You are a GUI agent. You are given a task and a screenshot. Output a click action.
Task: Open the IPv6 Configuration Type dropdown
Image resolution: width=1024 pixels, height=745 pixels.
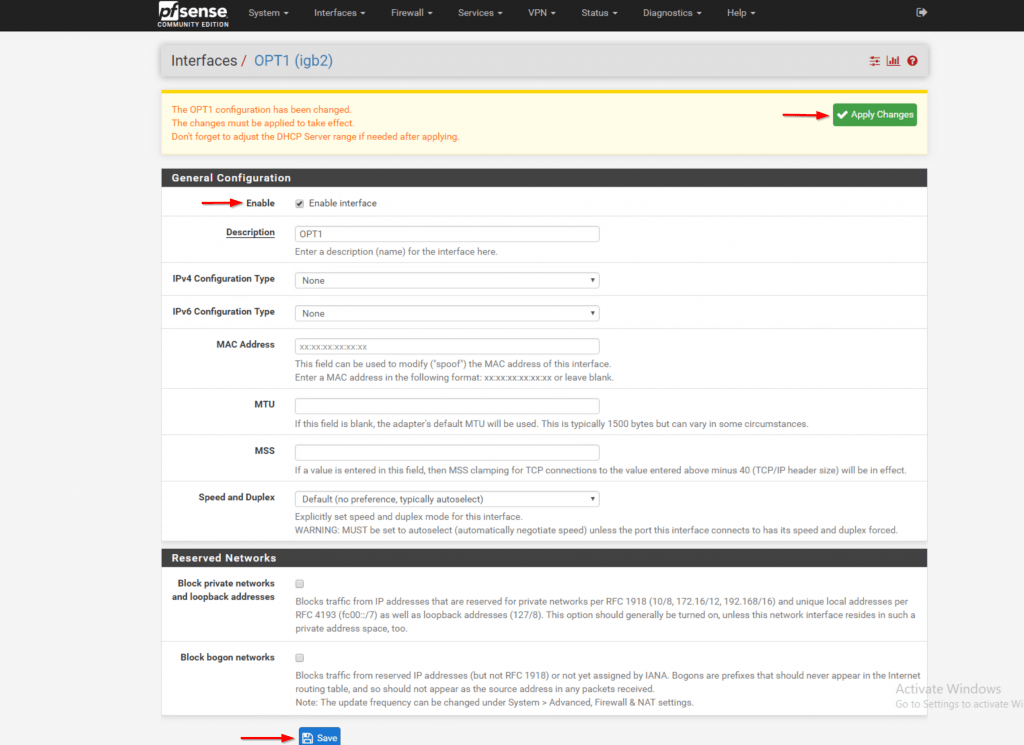pos(447,313)
